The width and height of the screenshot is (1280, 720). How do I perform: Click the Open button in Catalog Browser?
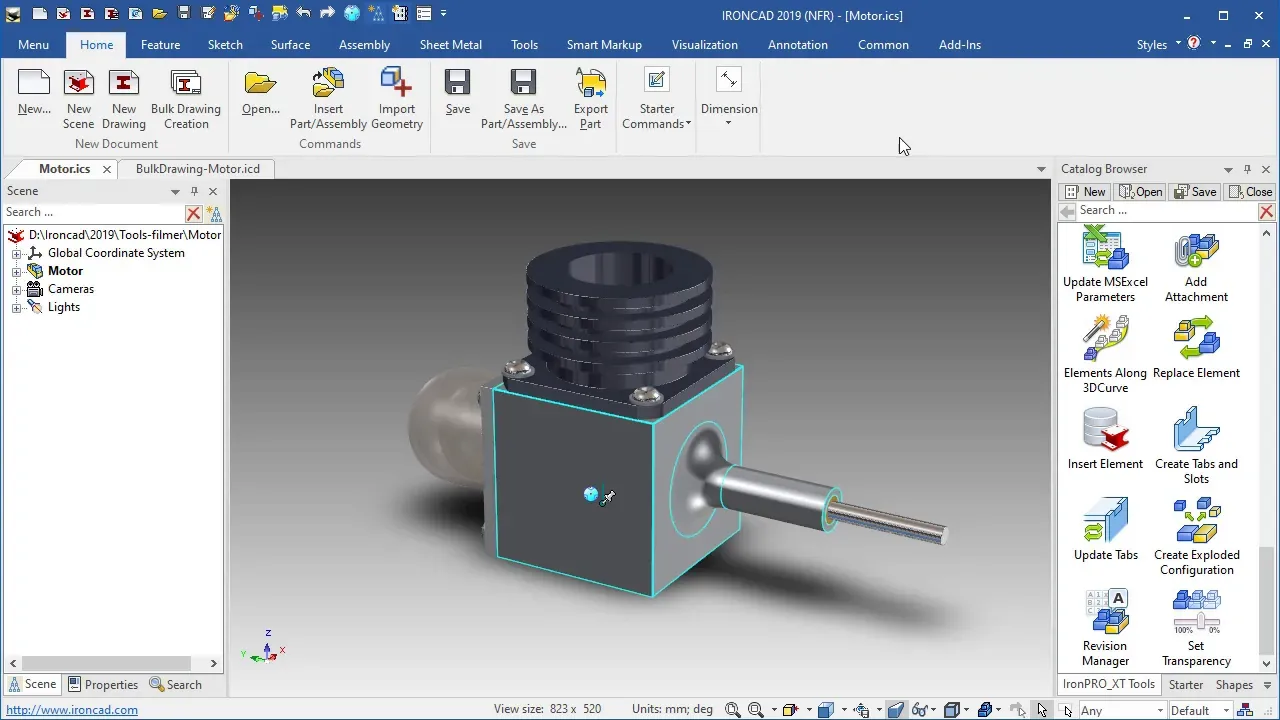click(x=1141, y=192)
